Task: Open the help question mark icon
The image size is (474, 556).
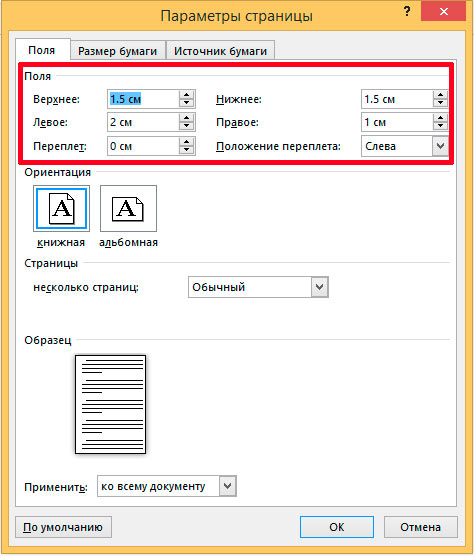Action: tap(407, 12)
